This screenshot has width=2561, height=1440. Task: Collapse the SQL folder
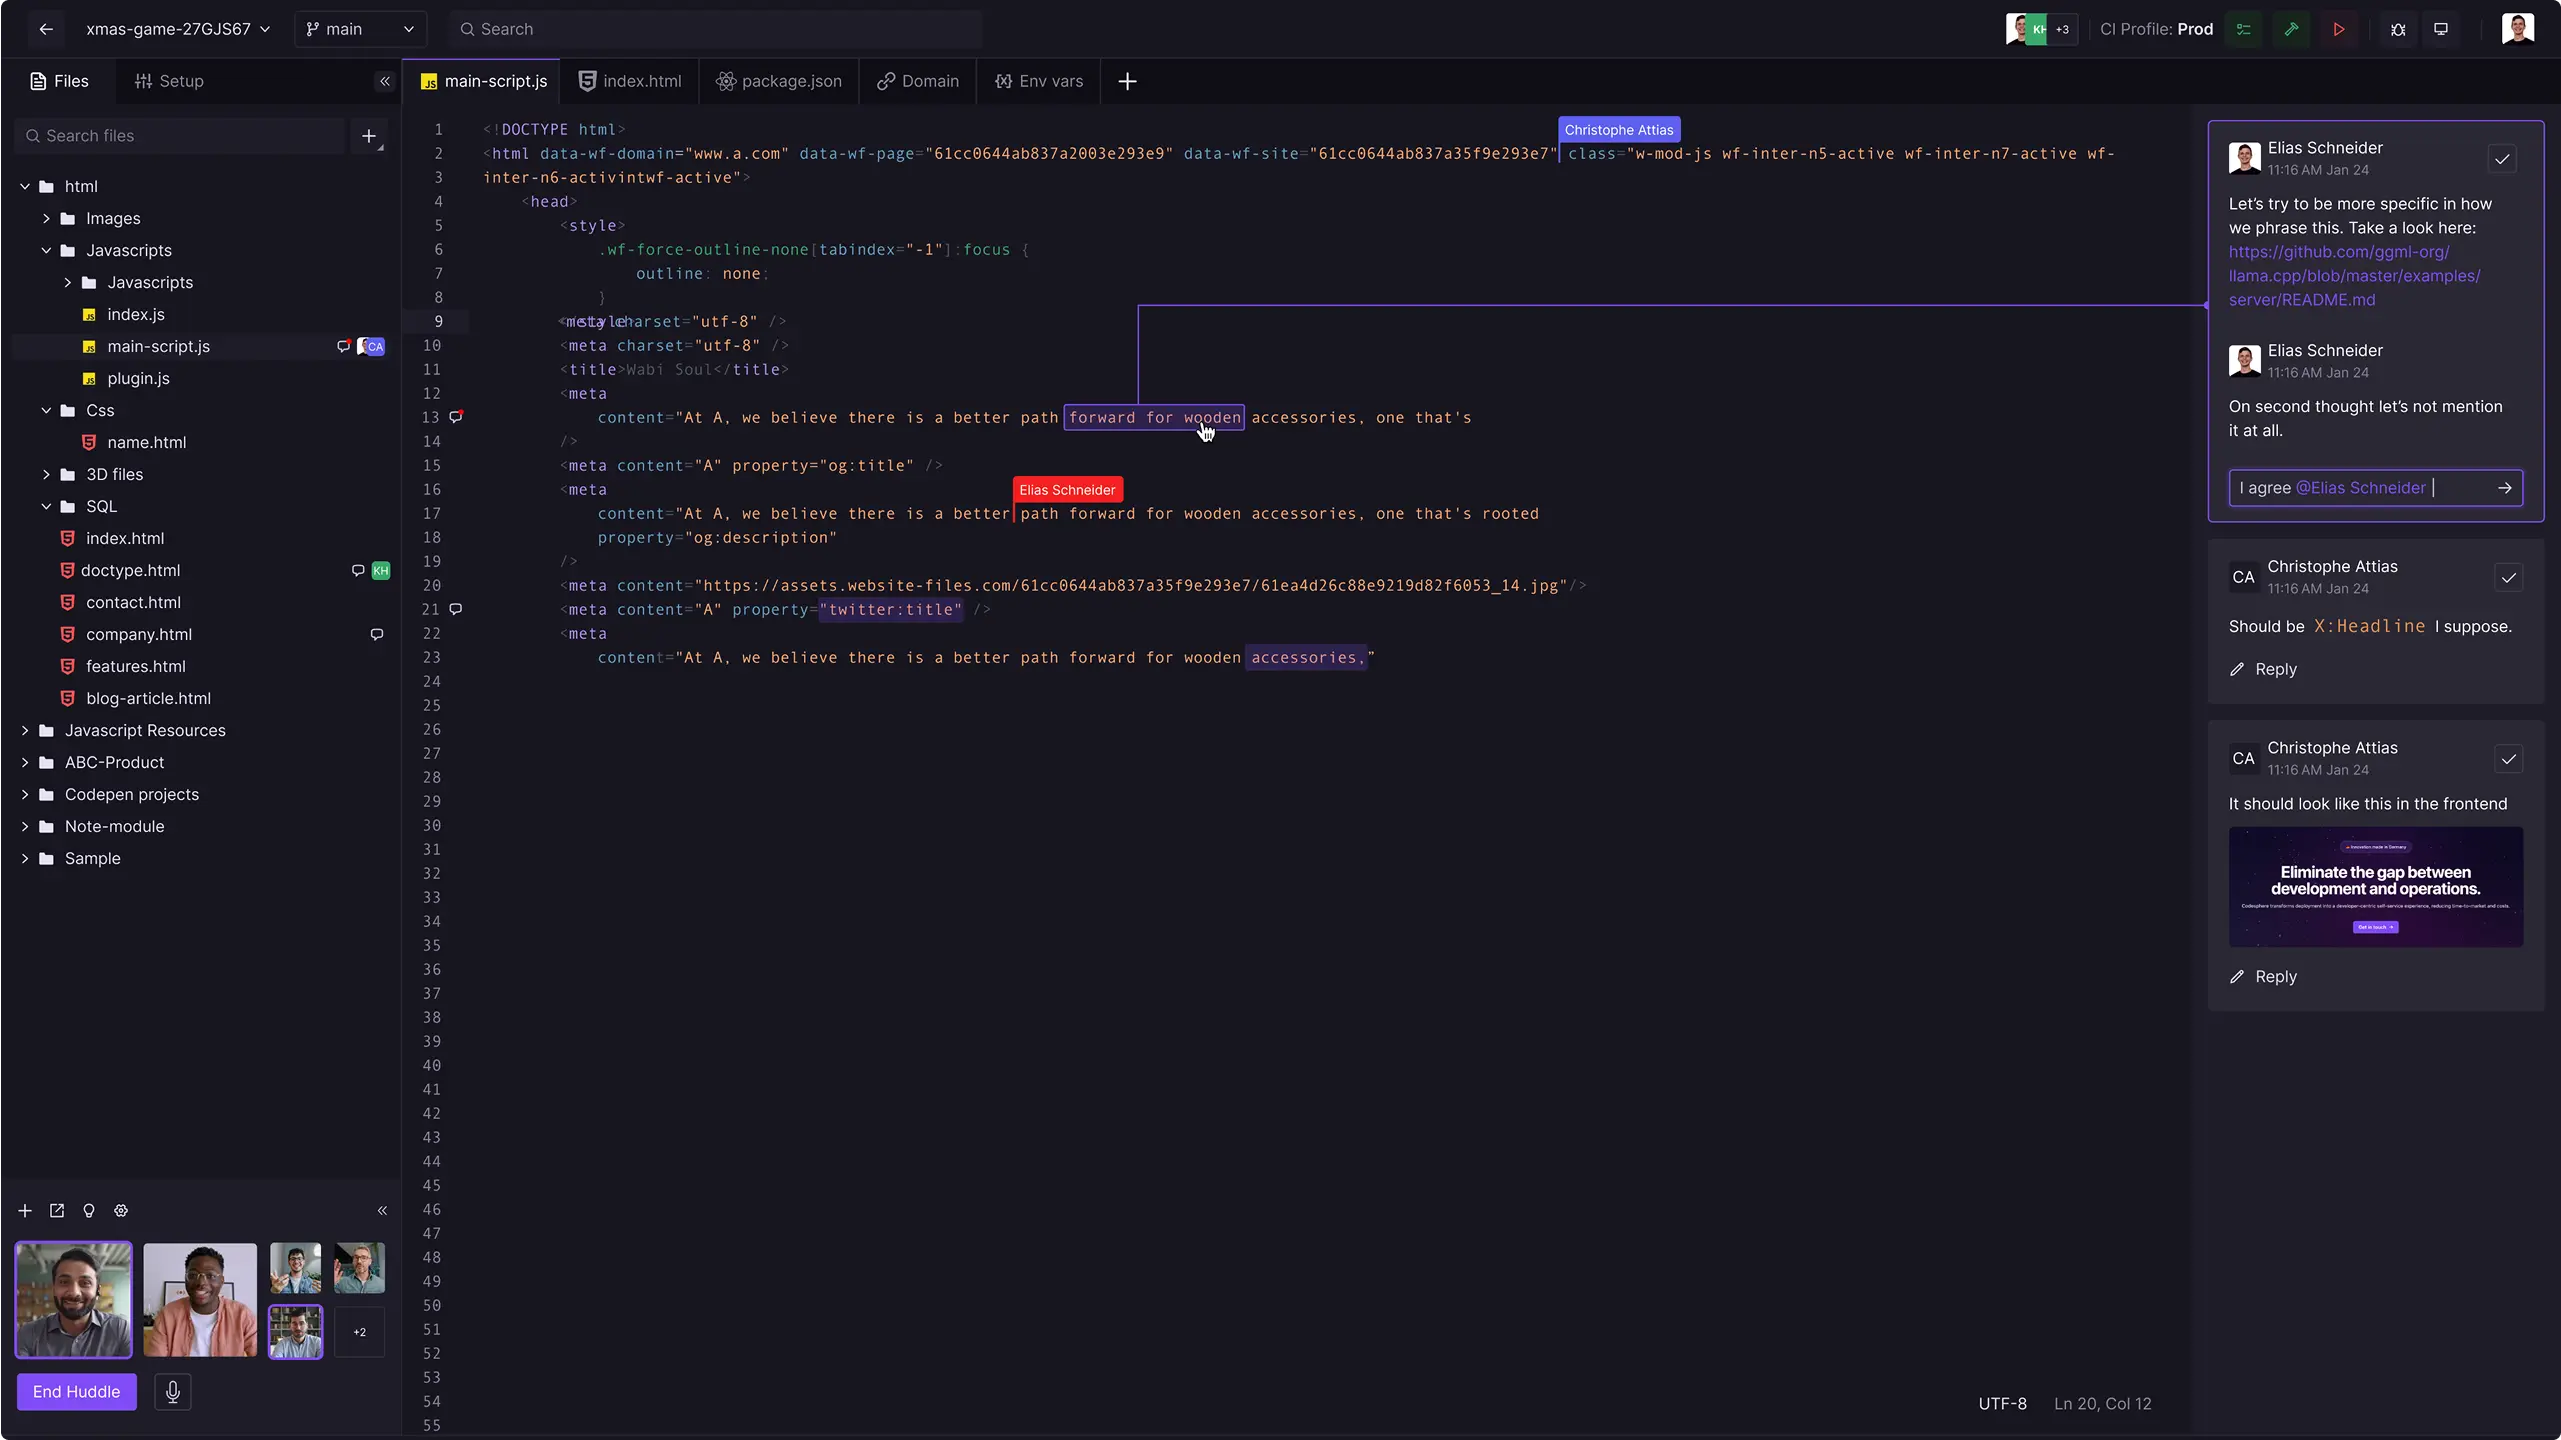click(46, 506)
